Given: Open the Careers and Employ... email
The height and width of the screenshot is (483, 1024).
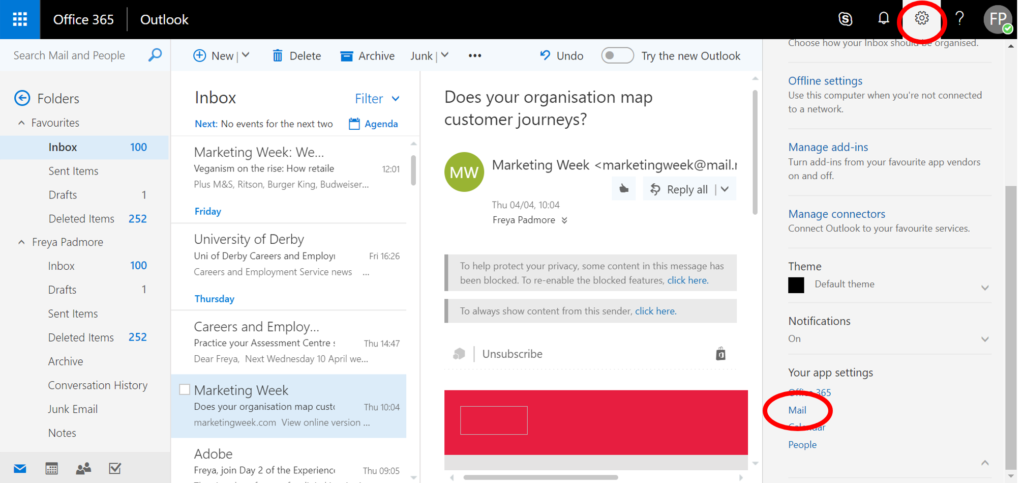Looking at the screenshot, I should click(289, 343).
